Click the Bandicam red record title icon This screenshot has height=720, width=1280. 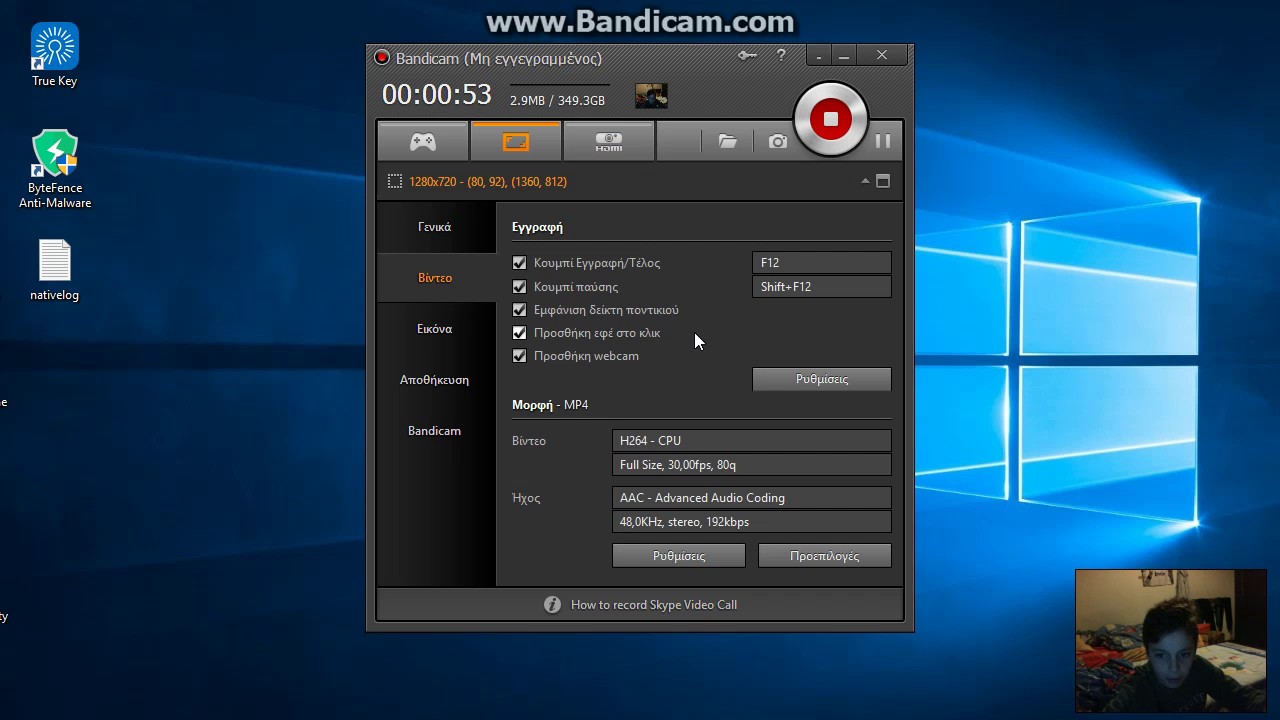382,58
